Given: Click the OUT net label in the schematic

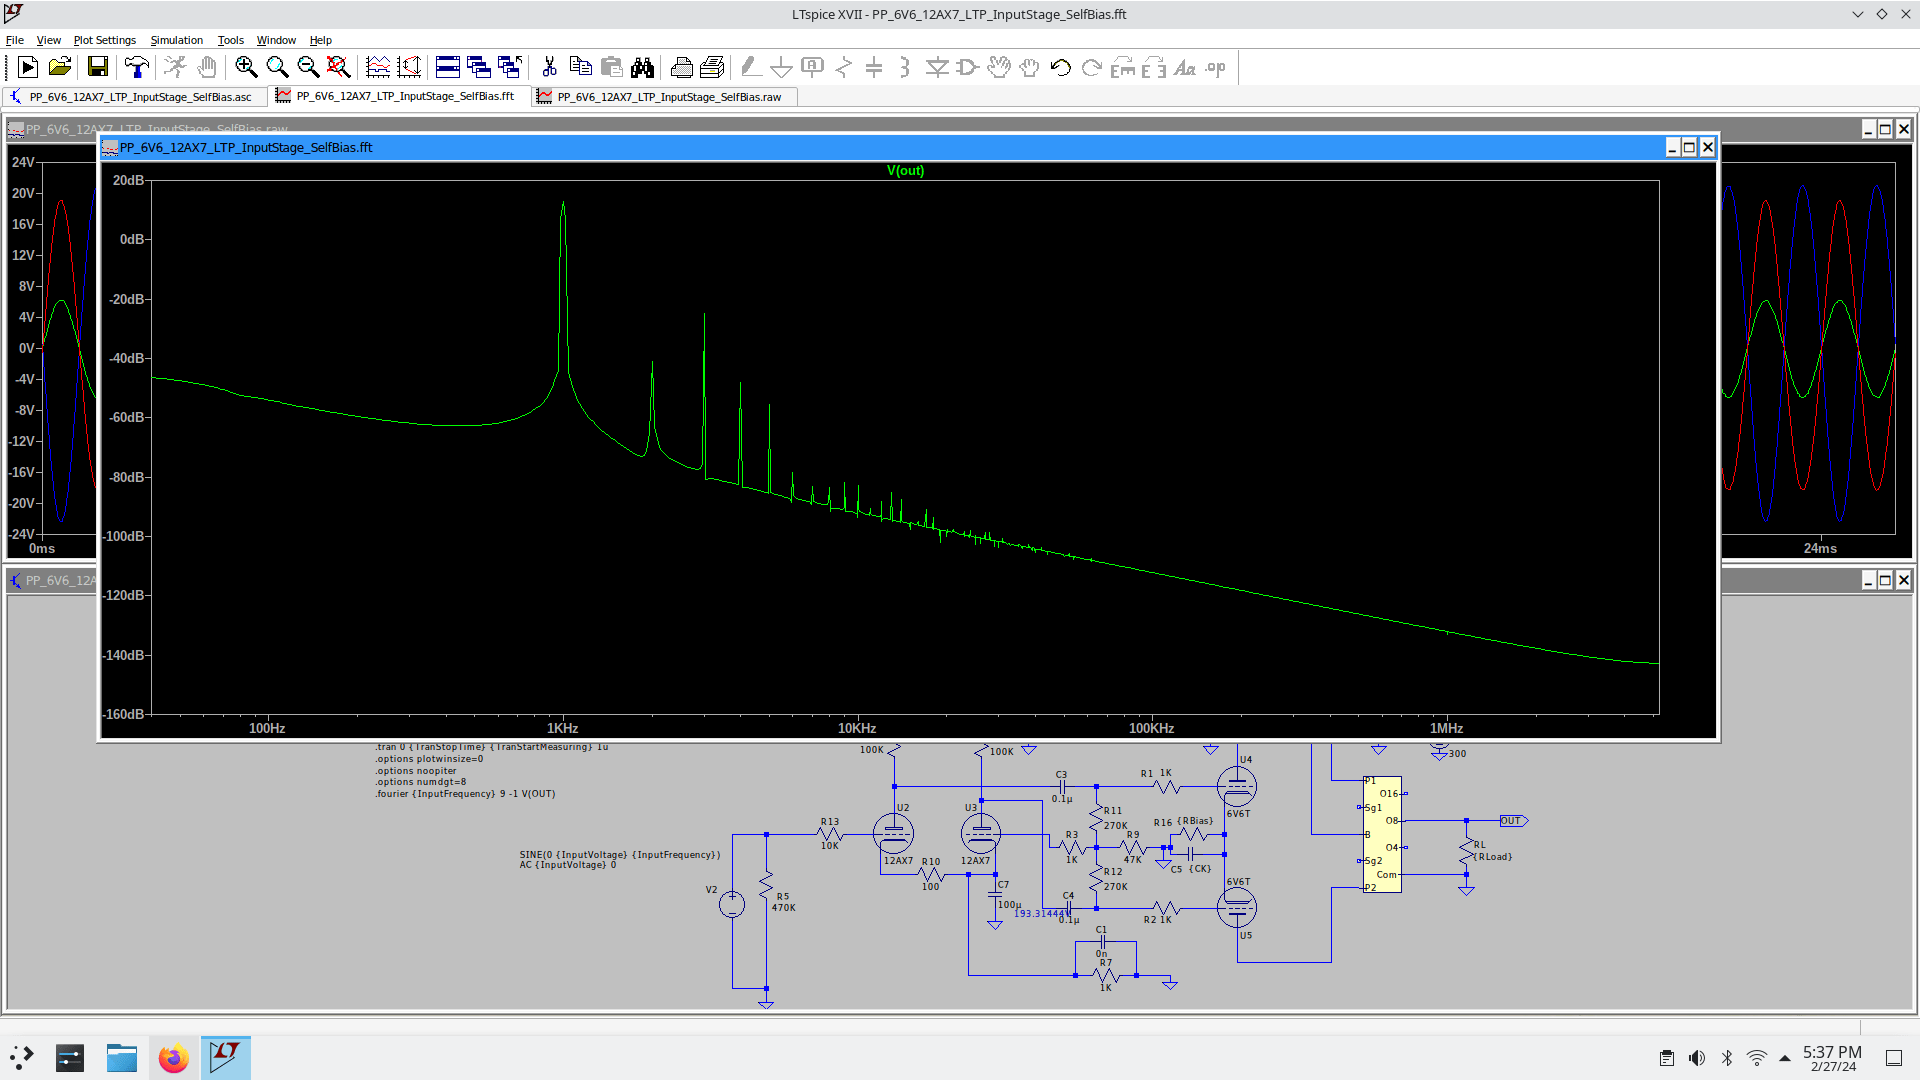Looking at the screenshot, I should [1512, 821].
